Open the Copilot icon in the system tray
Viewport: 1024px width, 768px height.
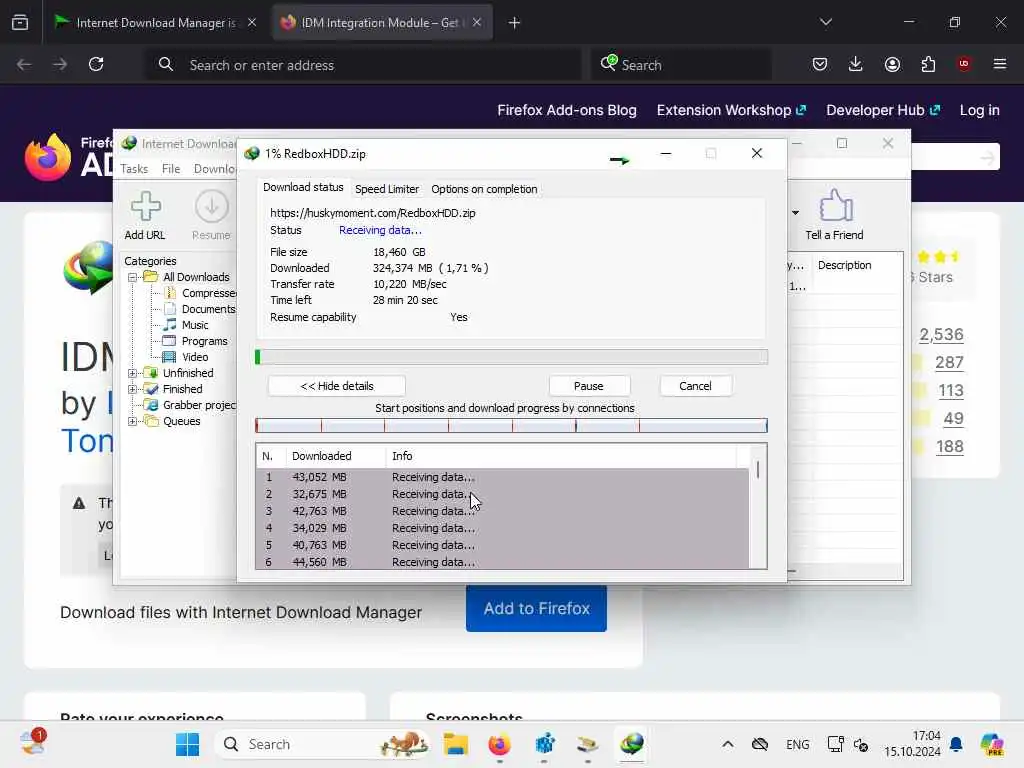point(992,744)
